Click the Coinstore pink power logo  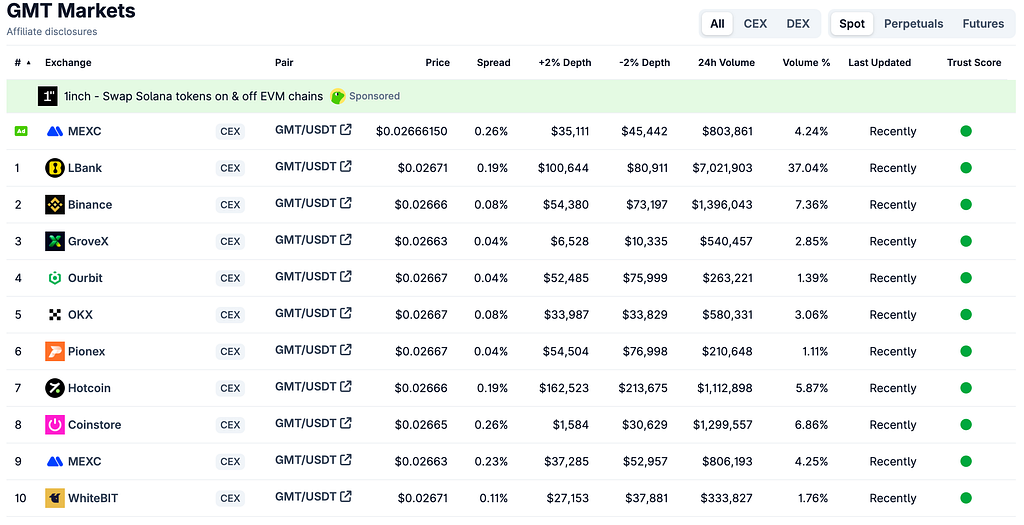55,424
